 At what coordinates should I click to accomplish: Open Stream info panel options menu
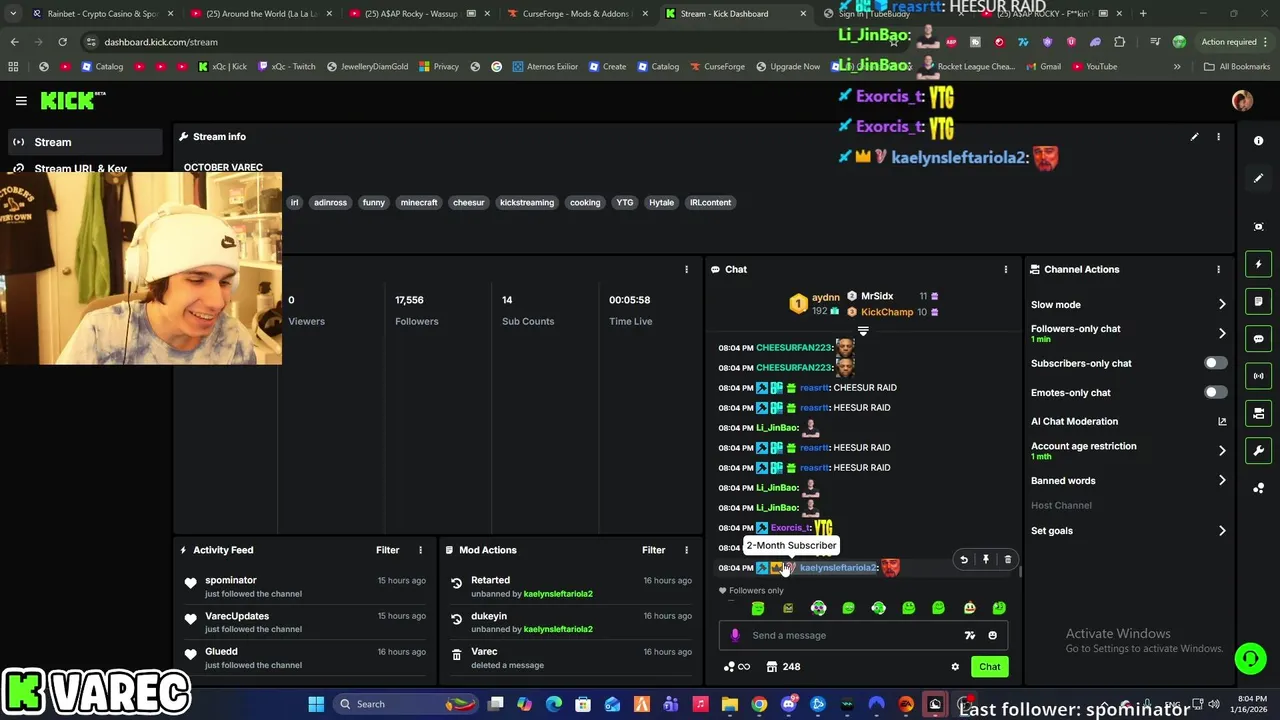[1218, 137]
